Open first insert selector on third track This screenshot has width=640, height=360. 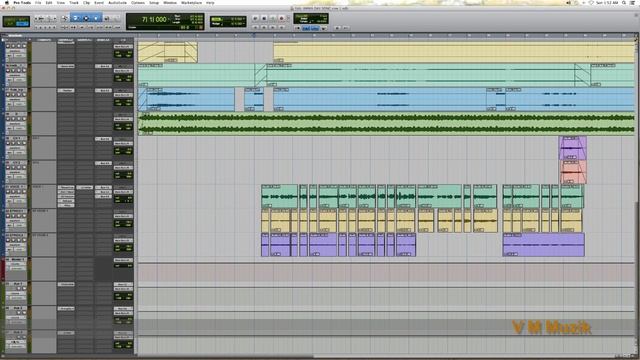[66, 90]
